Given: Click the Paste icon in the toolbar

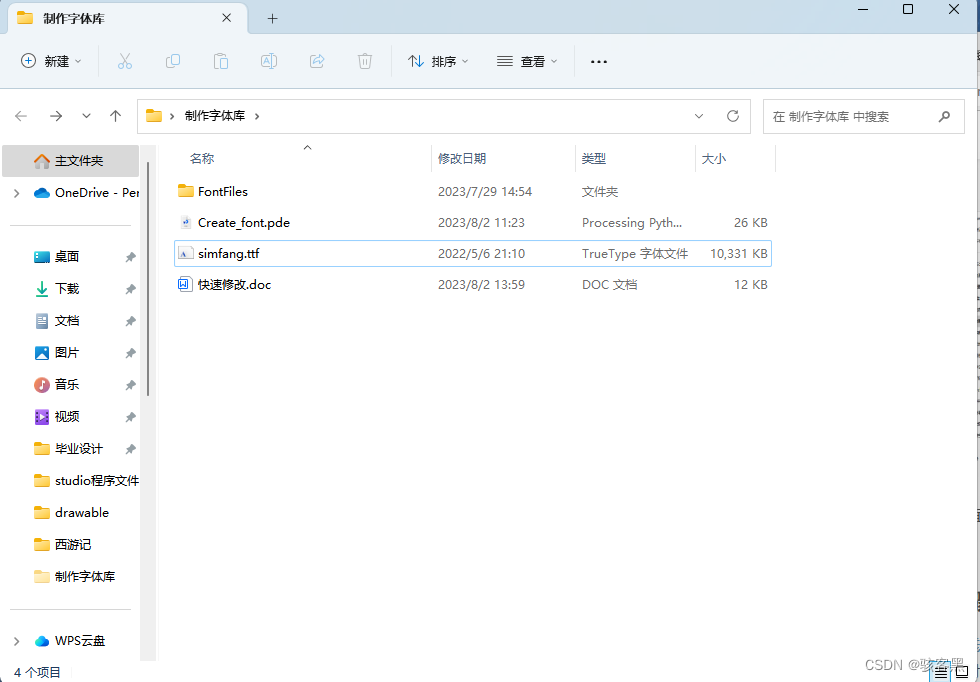Looking at the screenshot, I should click(221, 61).
